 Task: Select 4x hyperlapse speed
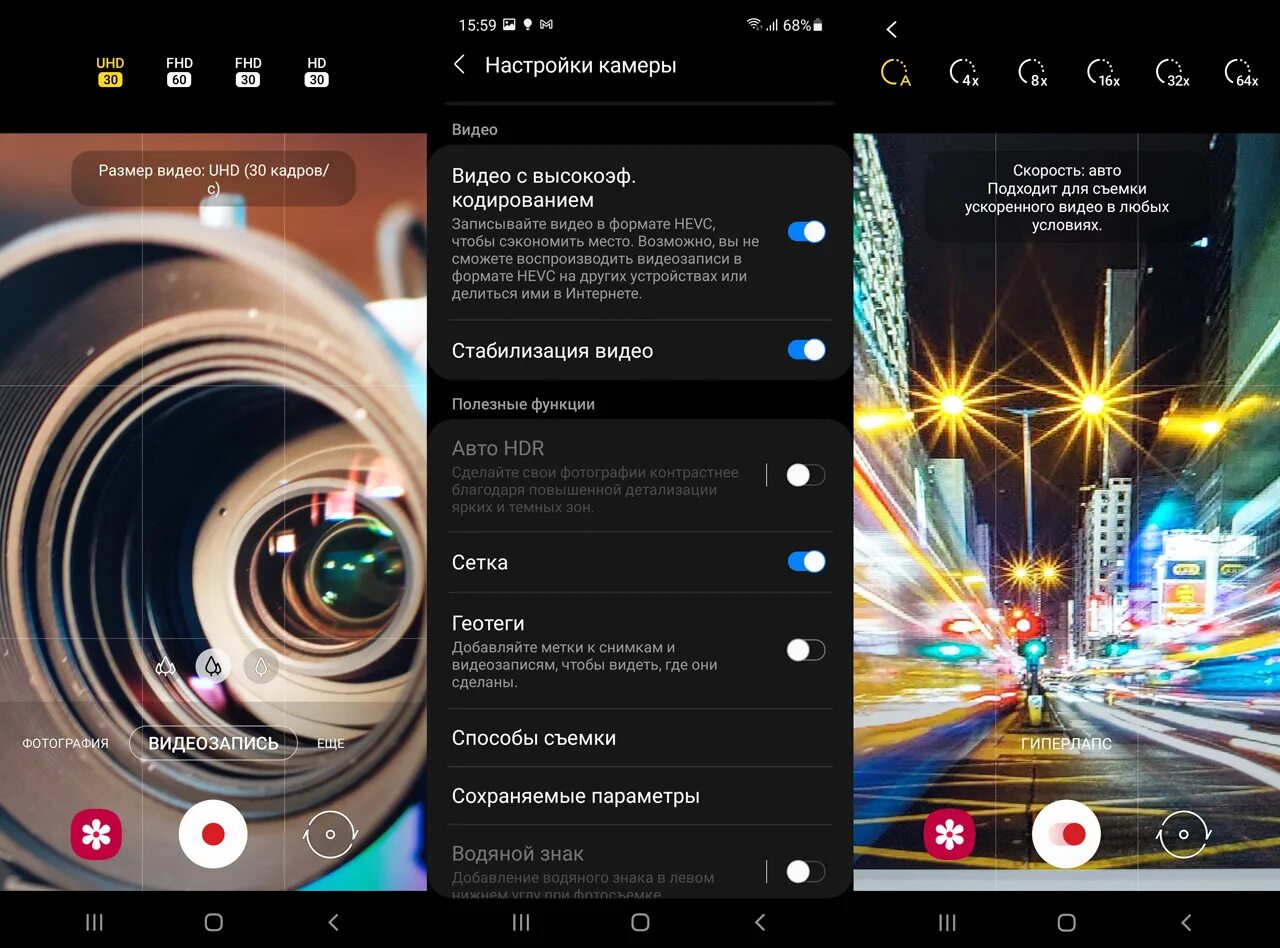point(964,73)
